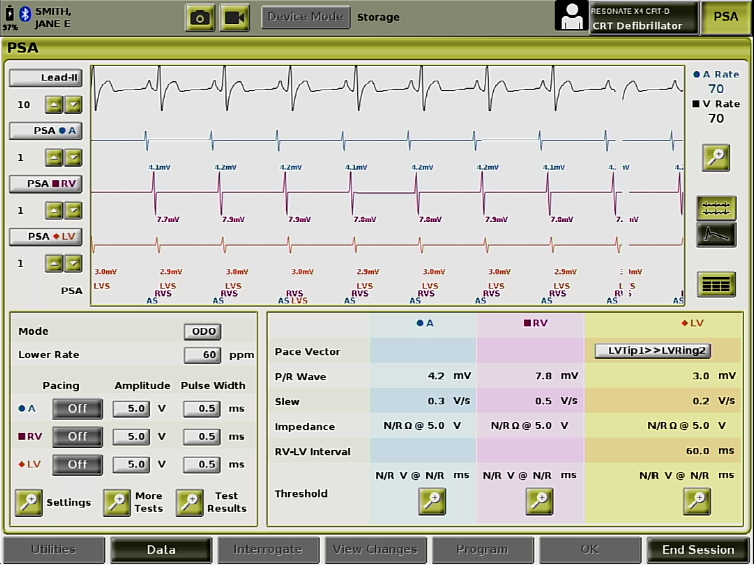754x565 pixels.
Task: Select the calipers trace icon
Action: pos(716,208)
